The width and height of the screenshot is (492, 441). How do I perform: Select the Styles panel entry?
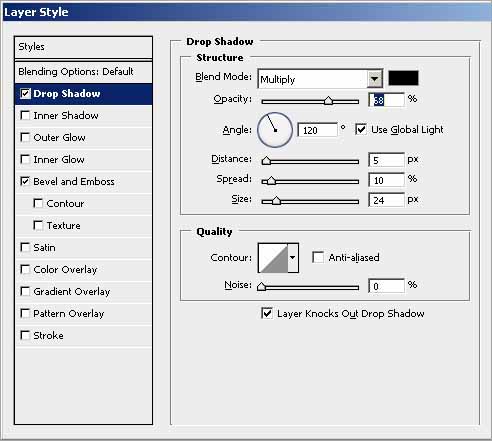pyautogui.click(x=83, y=47)
